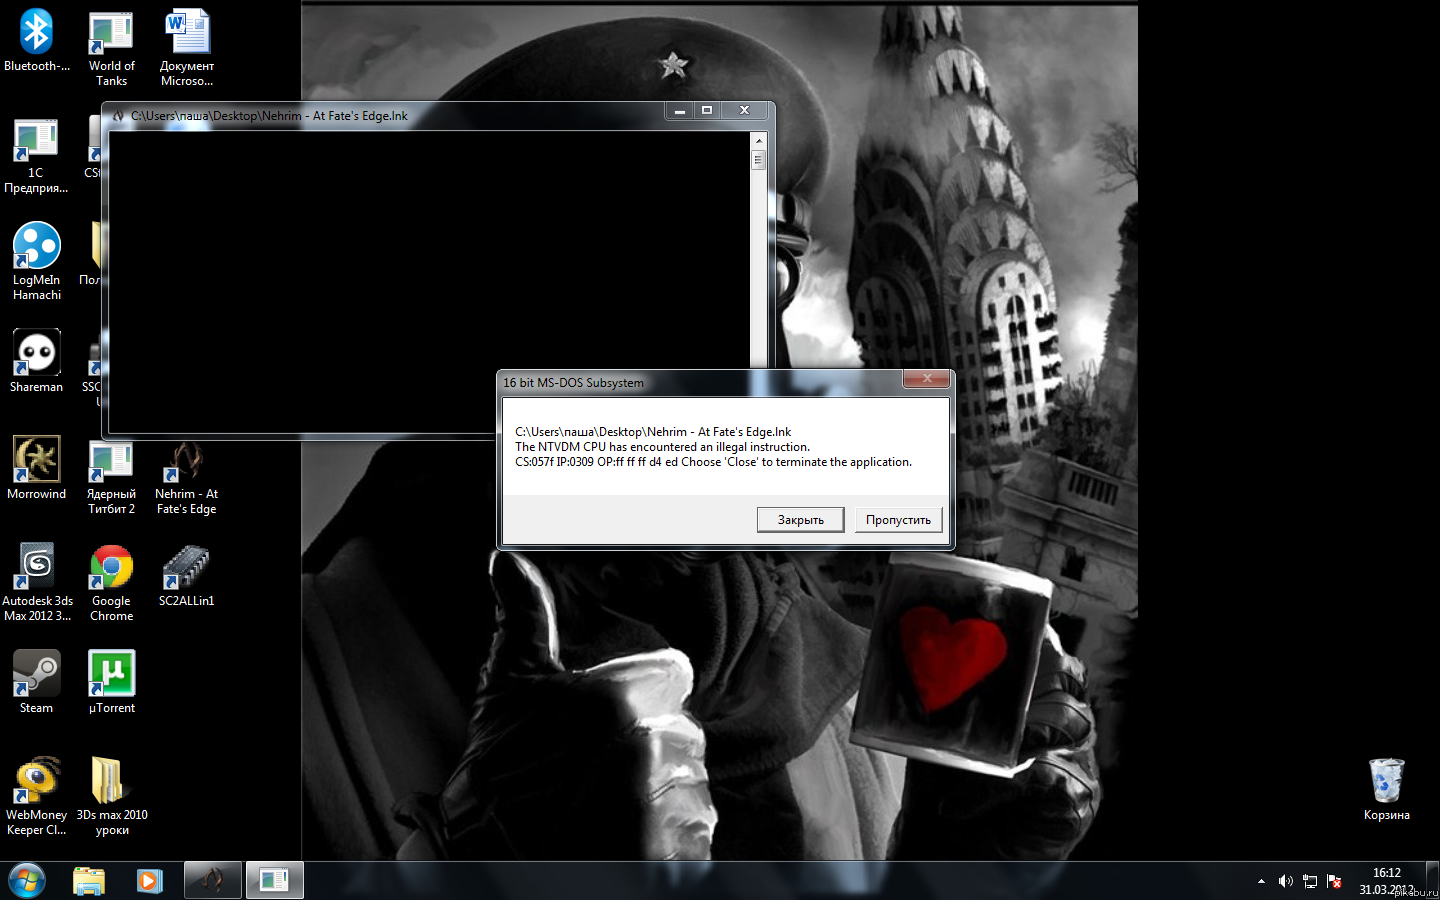This screenshot has height=900, width=1440.
Task: Select the Nehrim - At Fate's Edge desktop shortcut
Action: tap(187, 478)
